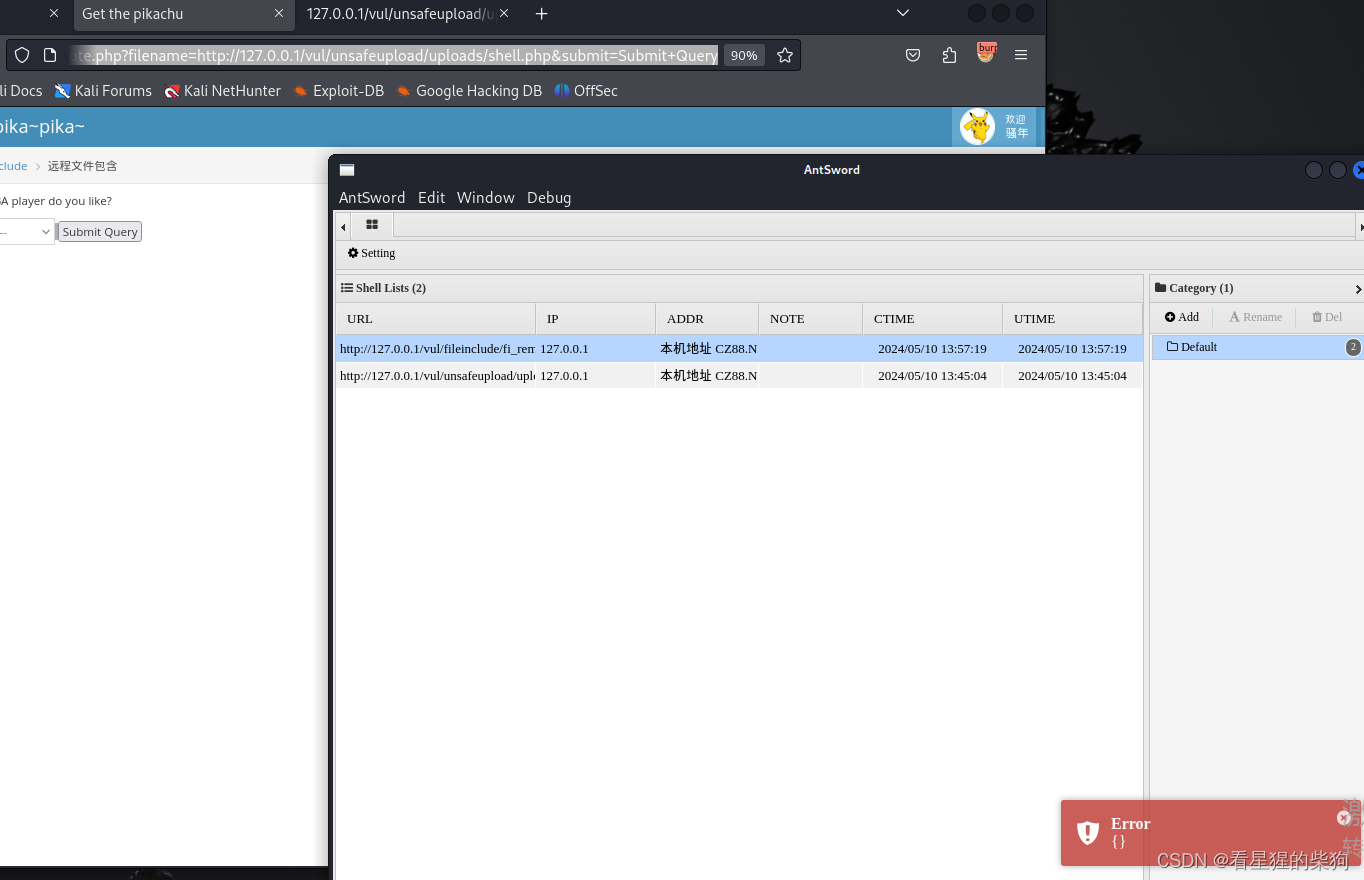The height and width of the screenshot is (880, 1364).
Task: Open Kali NetHunter bookmark
Action: coord(222,91)
